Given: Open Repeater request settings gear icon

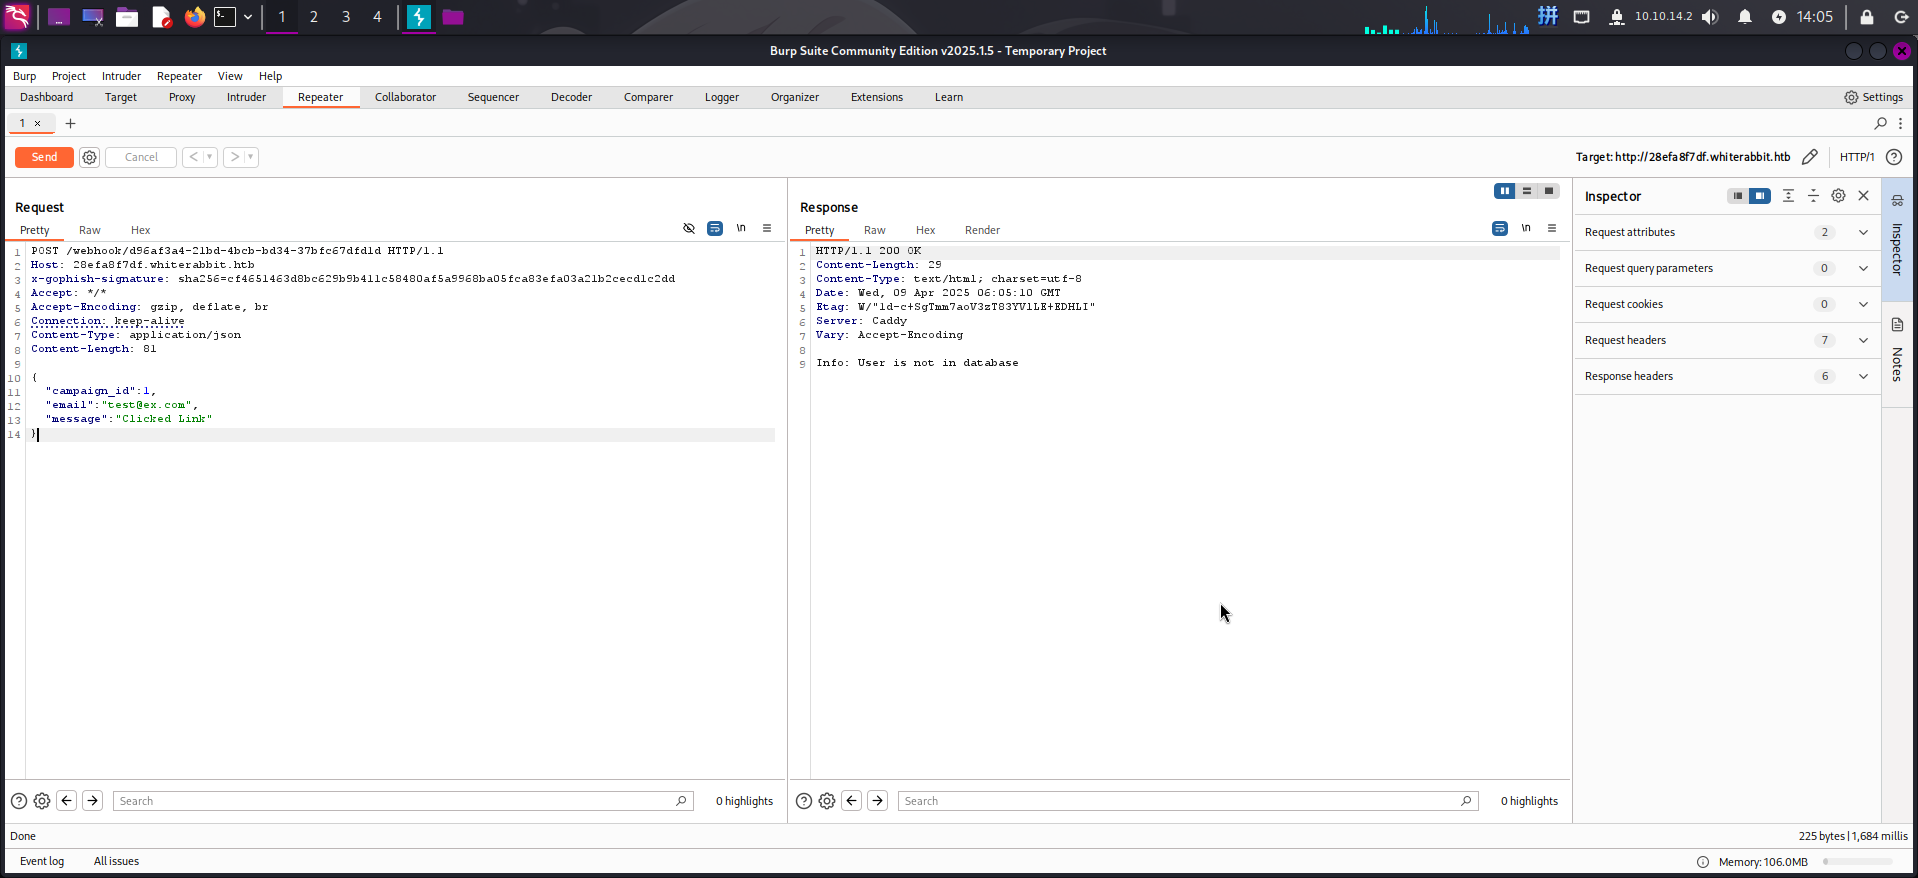Looking at the screenshot, I should (89, 157).
